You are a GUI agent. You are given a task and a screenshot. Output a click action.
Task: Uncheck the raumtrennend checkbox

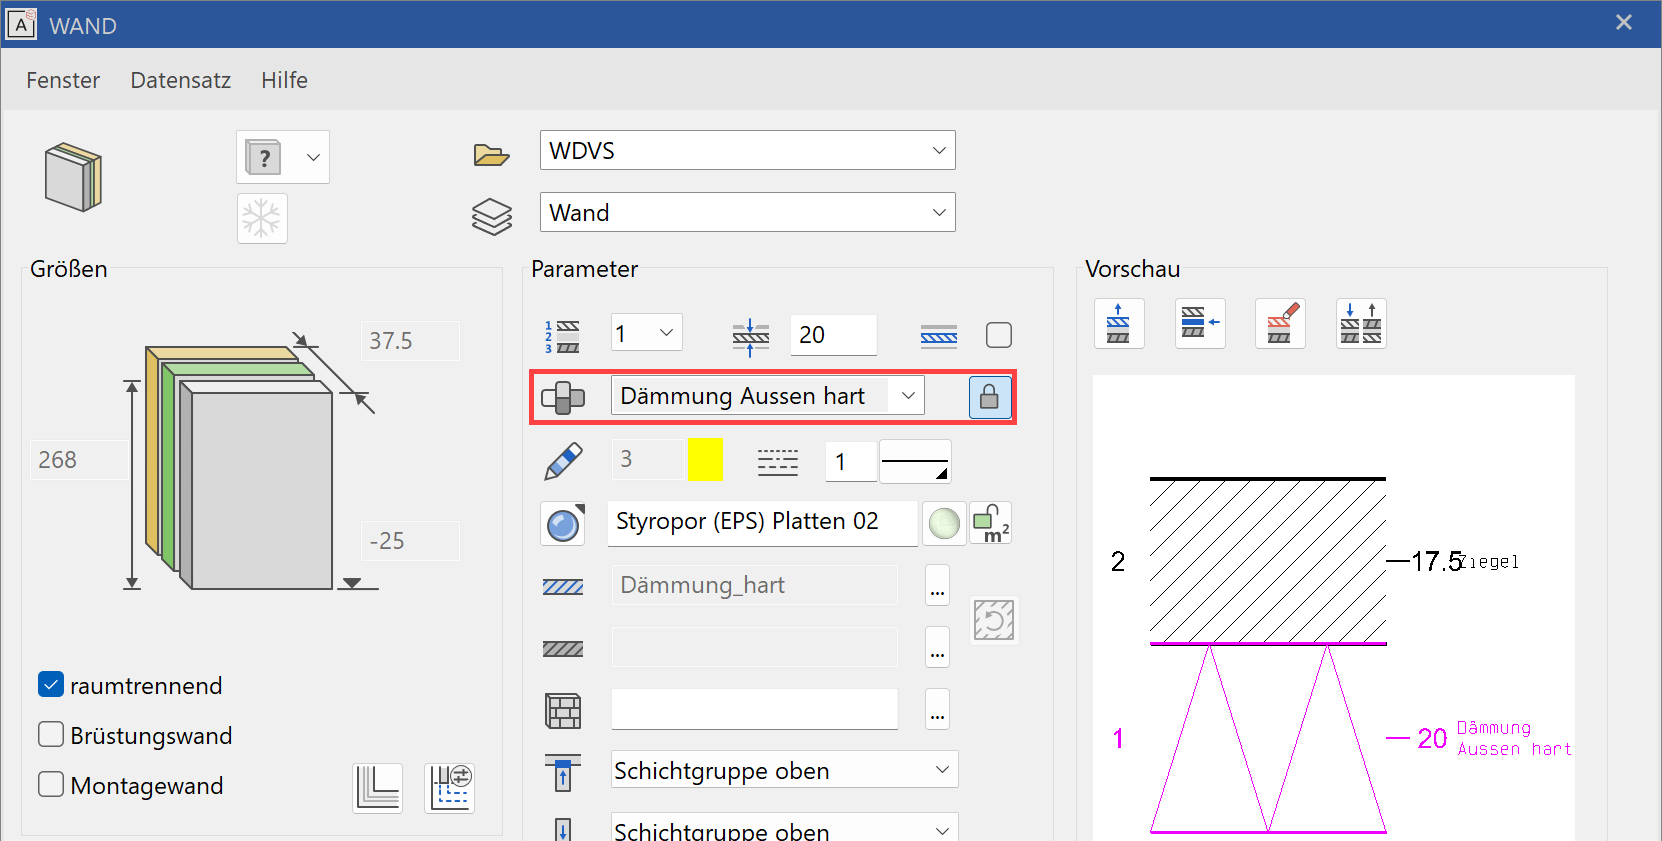pyautogui.click(x=51, y=685)
